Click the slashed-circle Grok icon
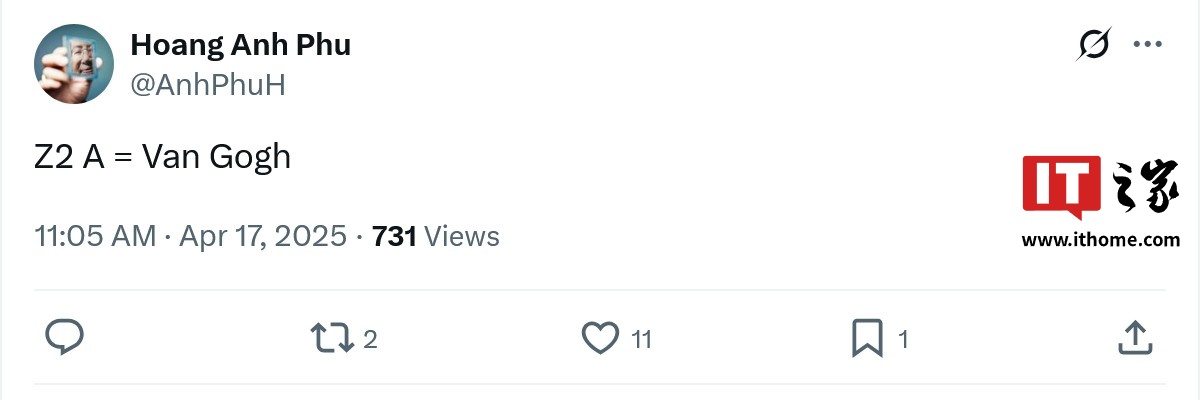The height and width of the screenshot is (400, 1200). click(1095, 45)
